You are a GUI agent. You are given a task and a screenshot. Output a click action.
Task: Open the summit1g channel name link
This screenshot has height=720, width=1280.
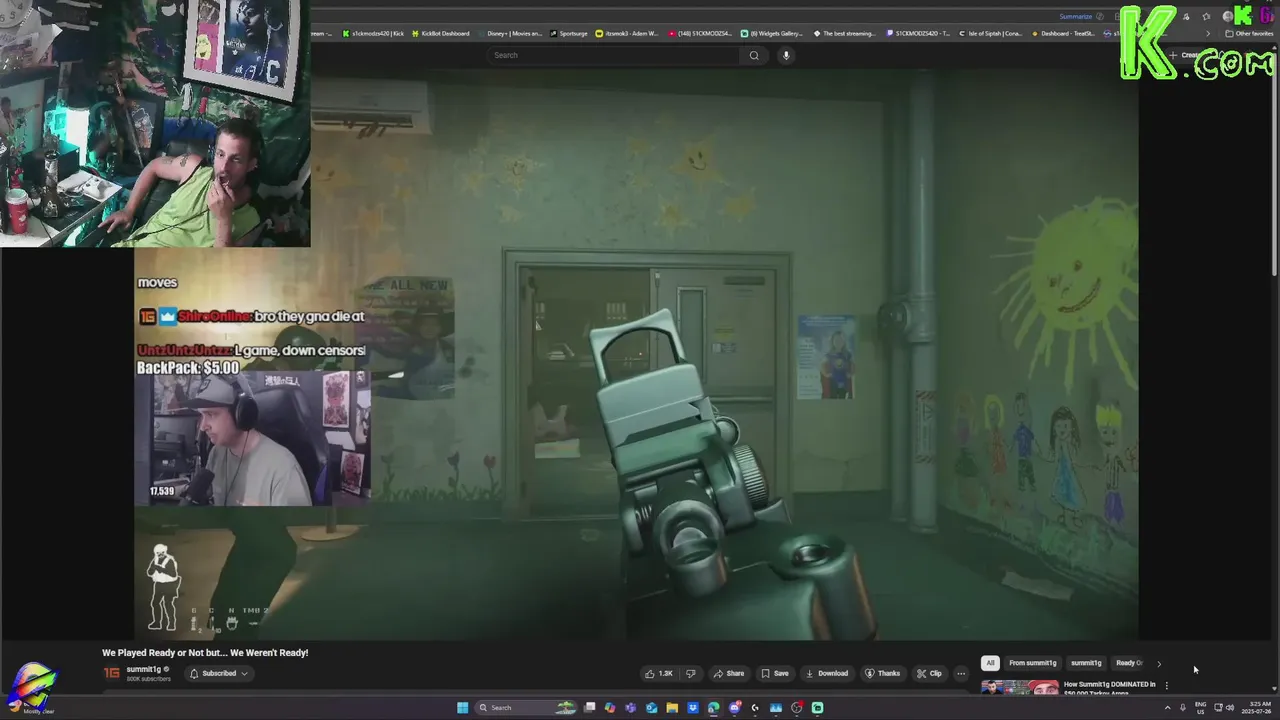143,669
